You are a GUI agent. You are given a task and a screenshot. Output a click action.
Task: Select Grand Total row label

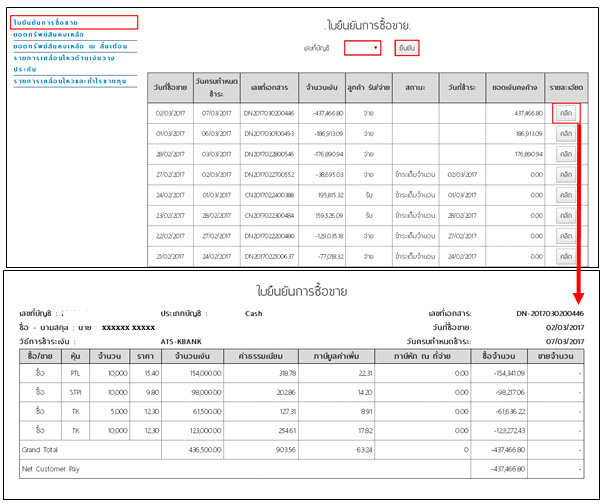pos(39,450)
